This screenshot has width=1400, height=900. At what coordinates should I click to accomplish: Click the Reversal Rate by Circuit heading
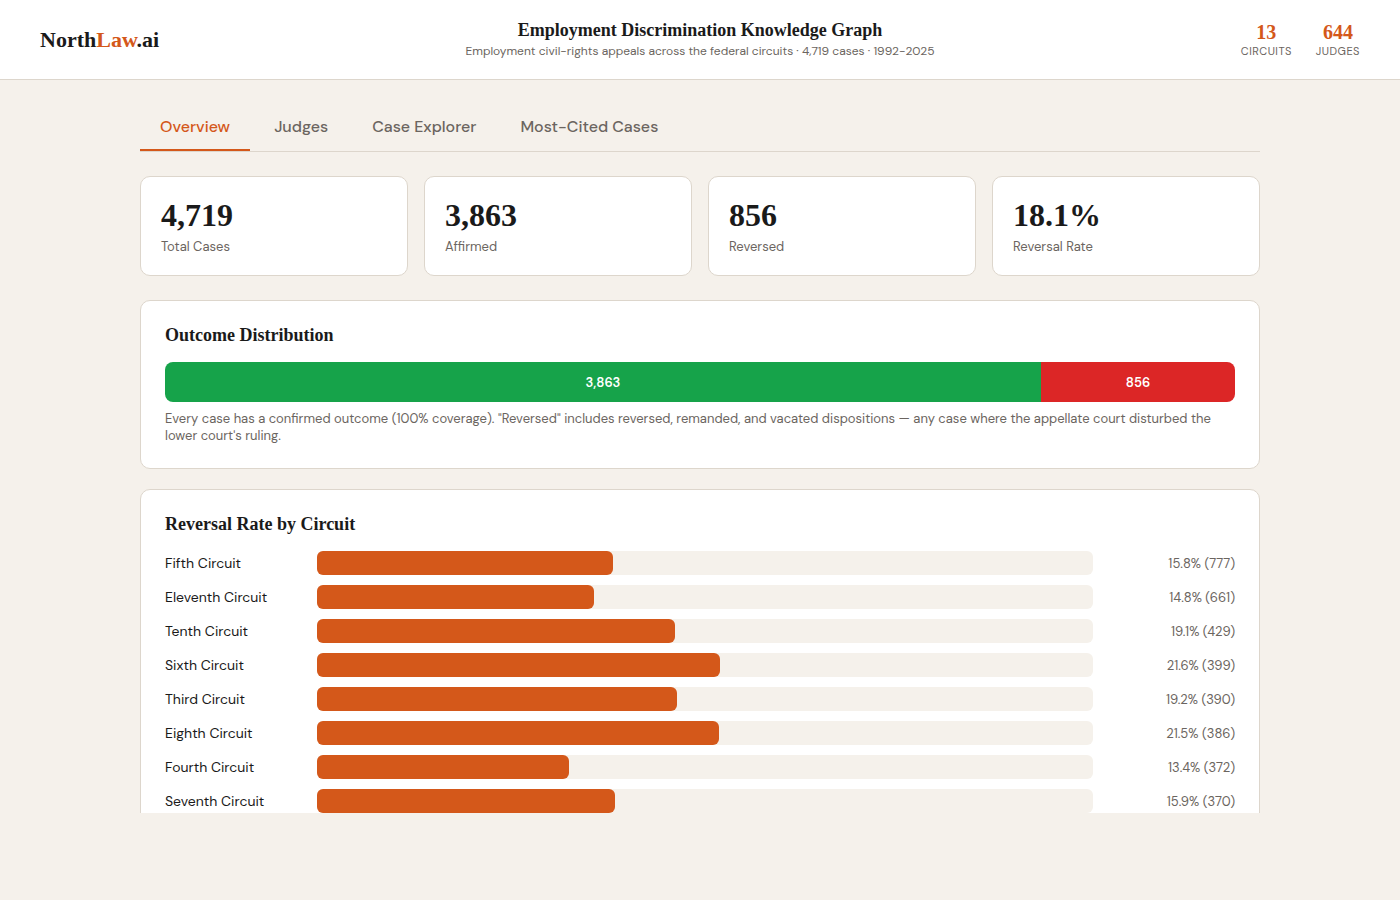[x=260, y=524]
